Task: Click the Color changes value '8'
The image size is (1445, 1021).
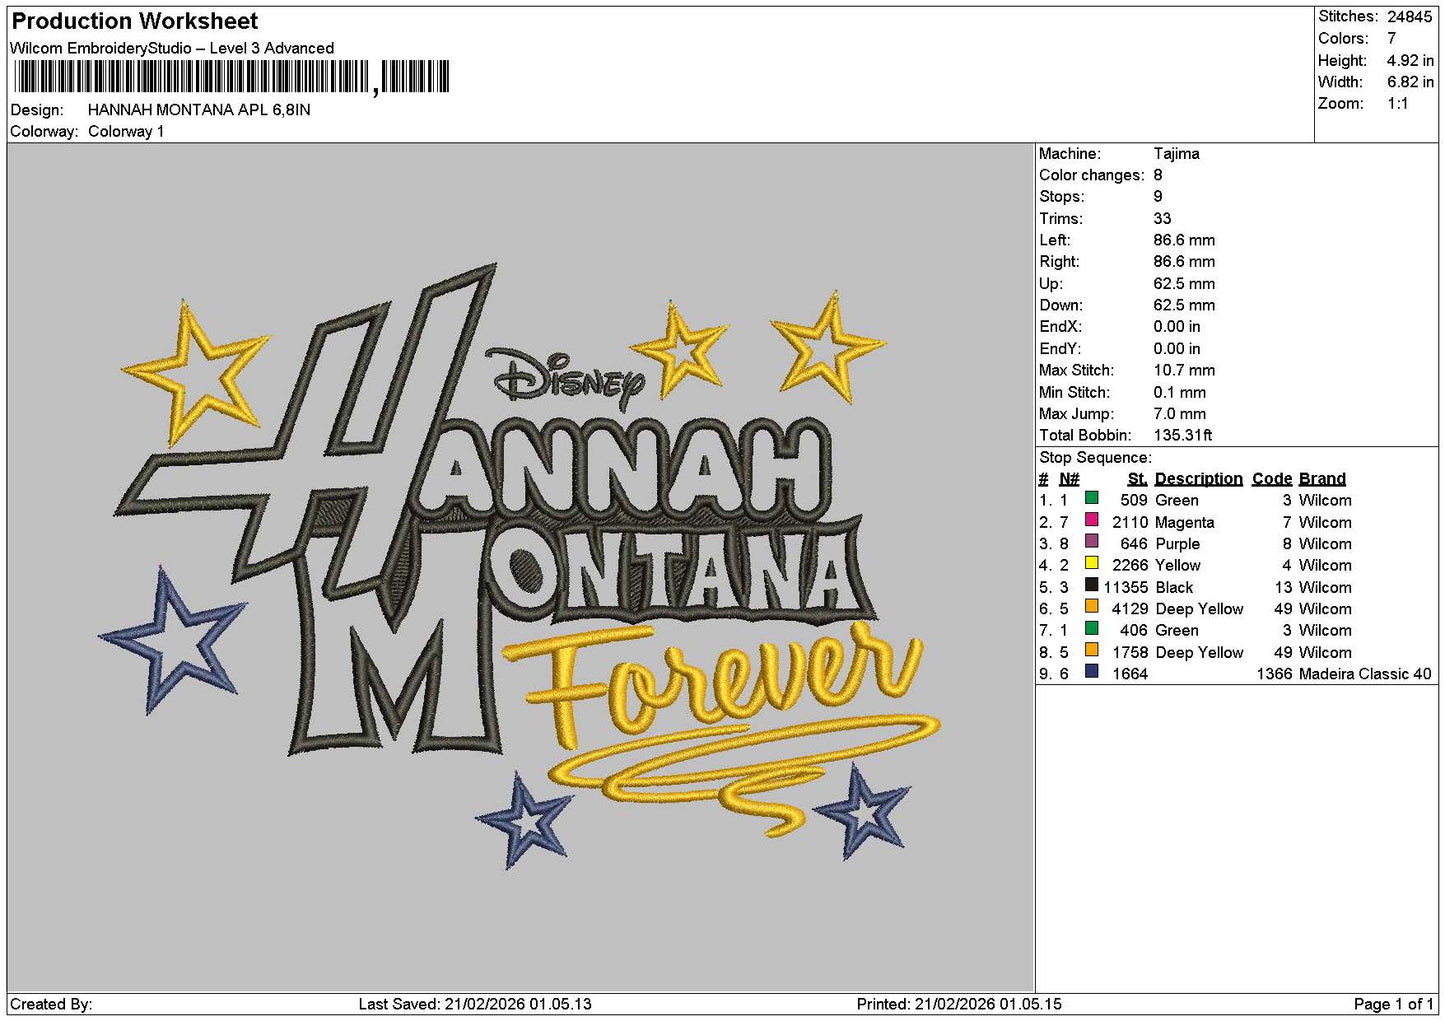Action: click(1158, 175)
